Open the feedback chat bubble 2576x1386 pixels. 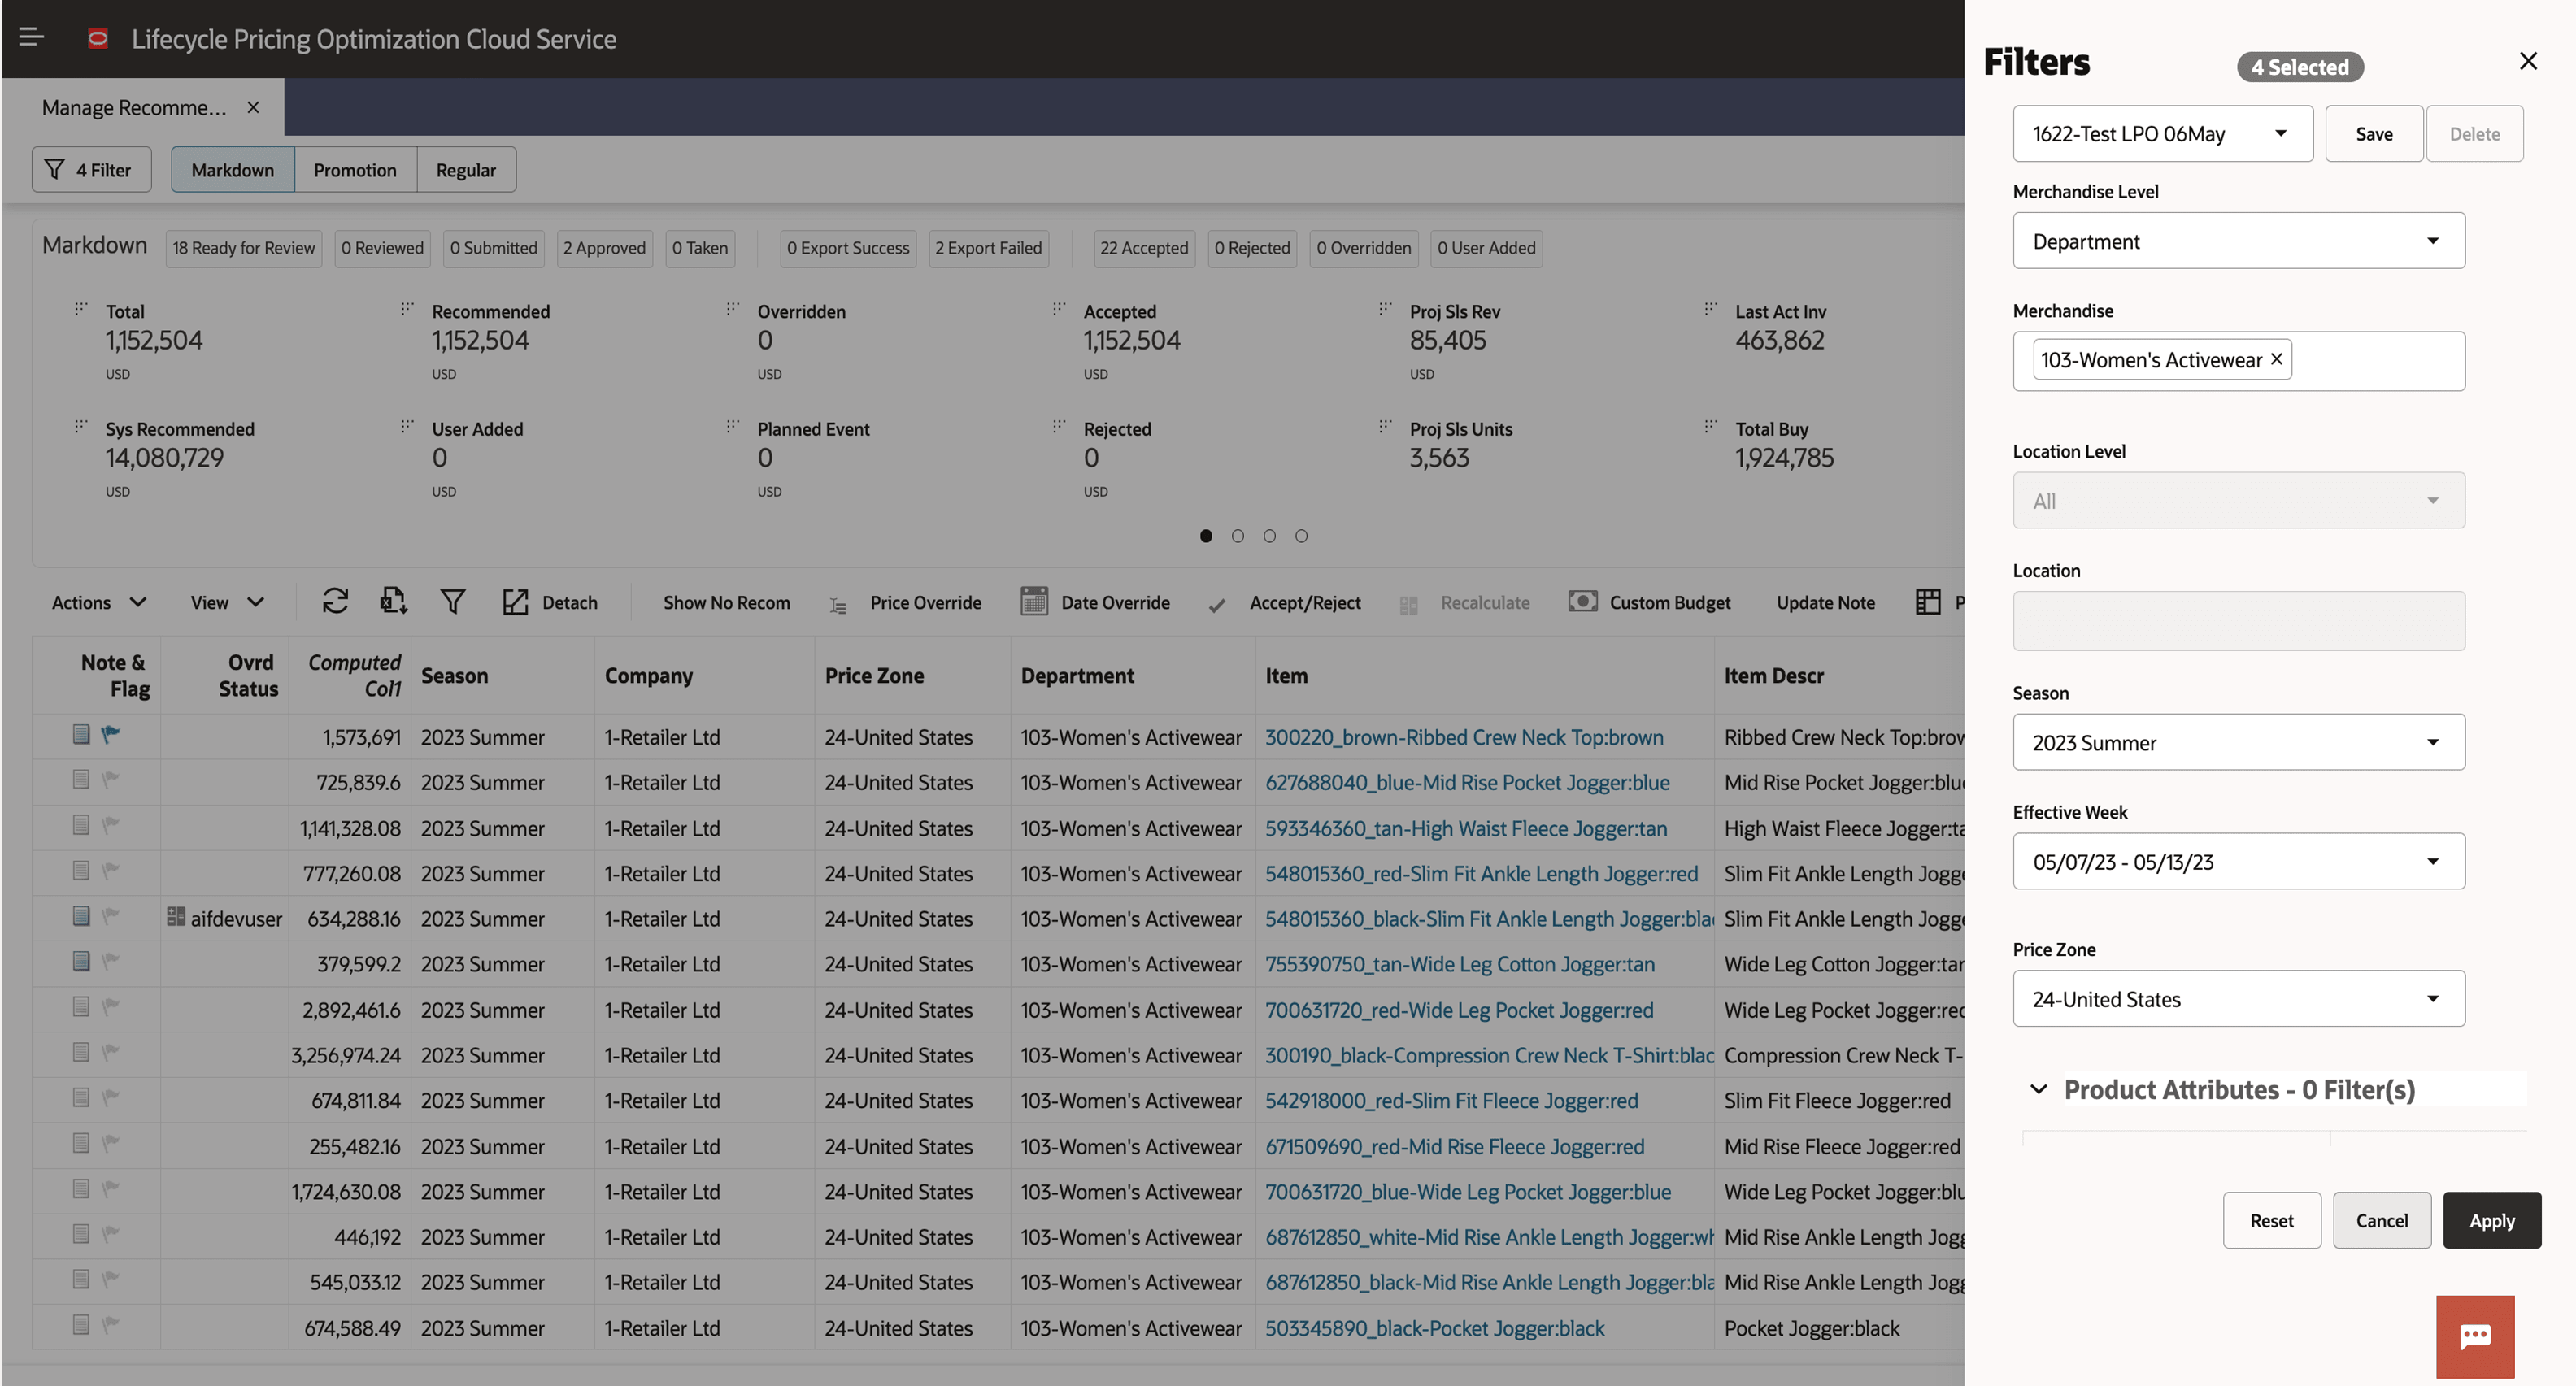(x=2475, y=1335)
